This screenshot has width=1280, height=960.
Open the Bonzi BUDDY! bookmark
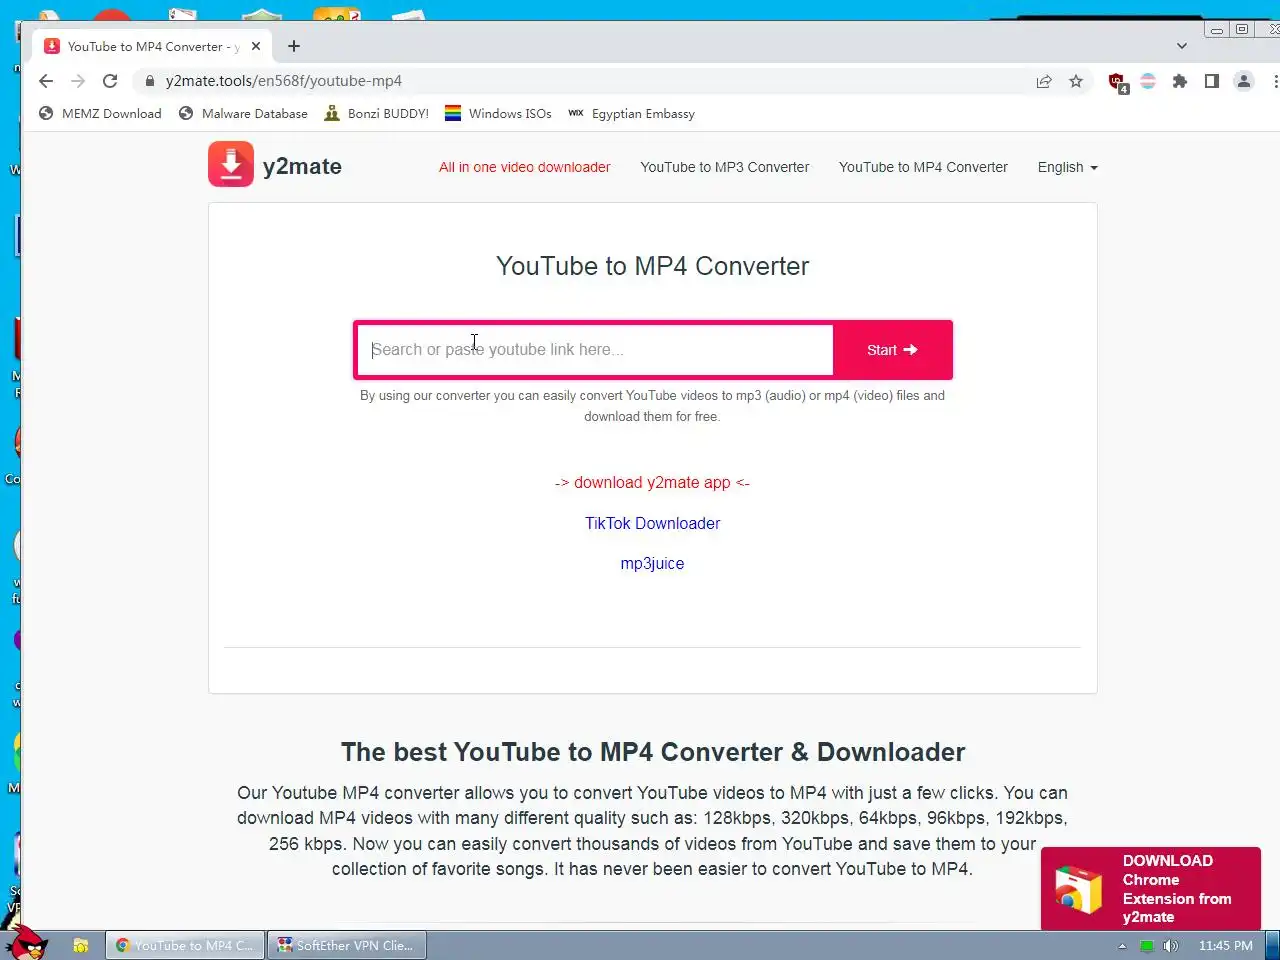[x=376, y=113]
